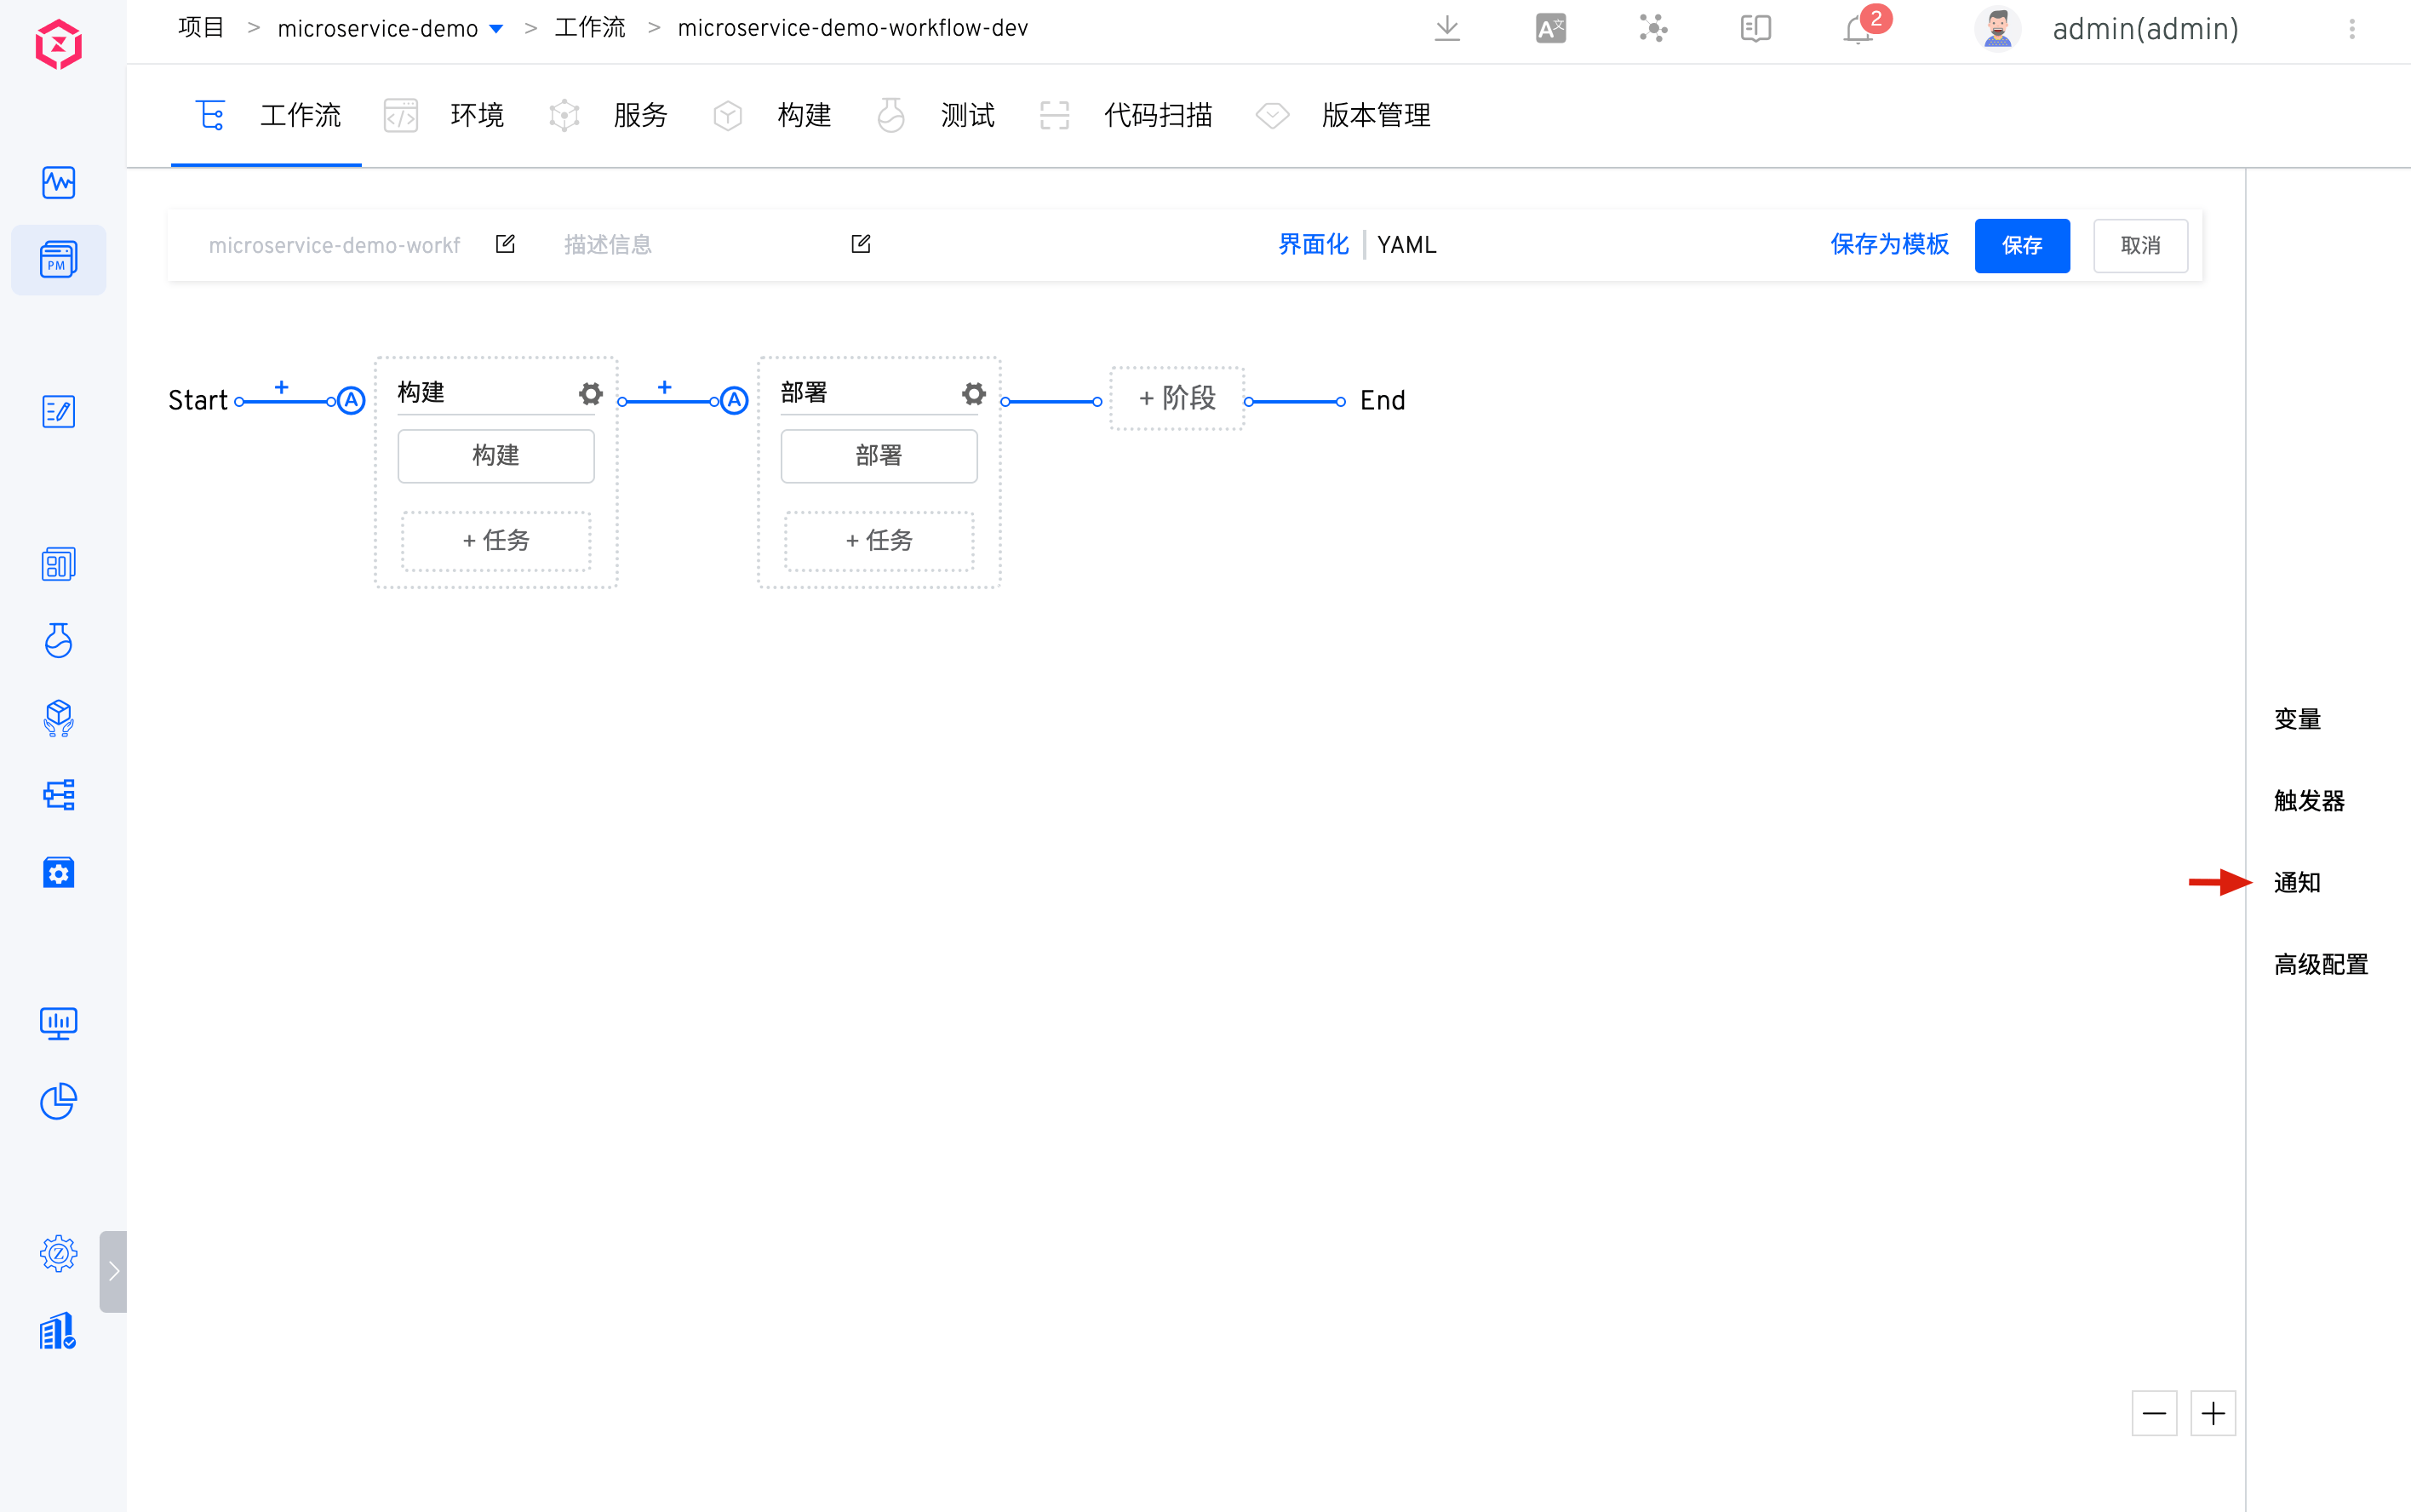Click 保存为模板 link
Screen dimensions: 2411x1512
(1889, 244)
